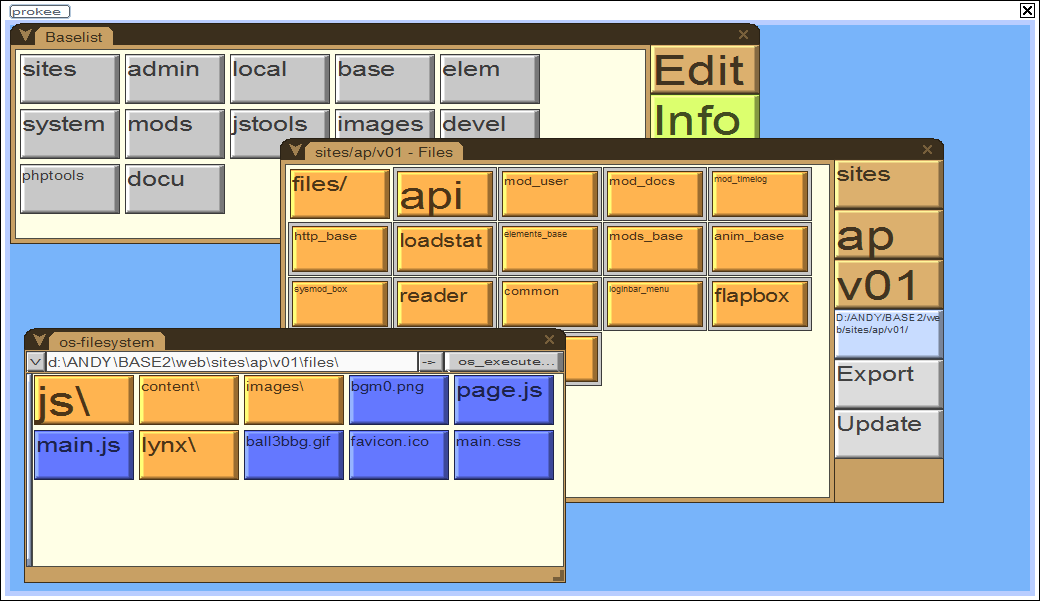
Task: Open the favicon.ico file tile
Action: [x=398, y=455]
